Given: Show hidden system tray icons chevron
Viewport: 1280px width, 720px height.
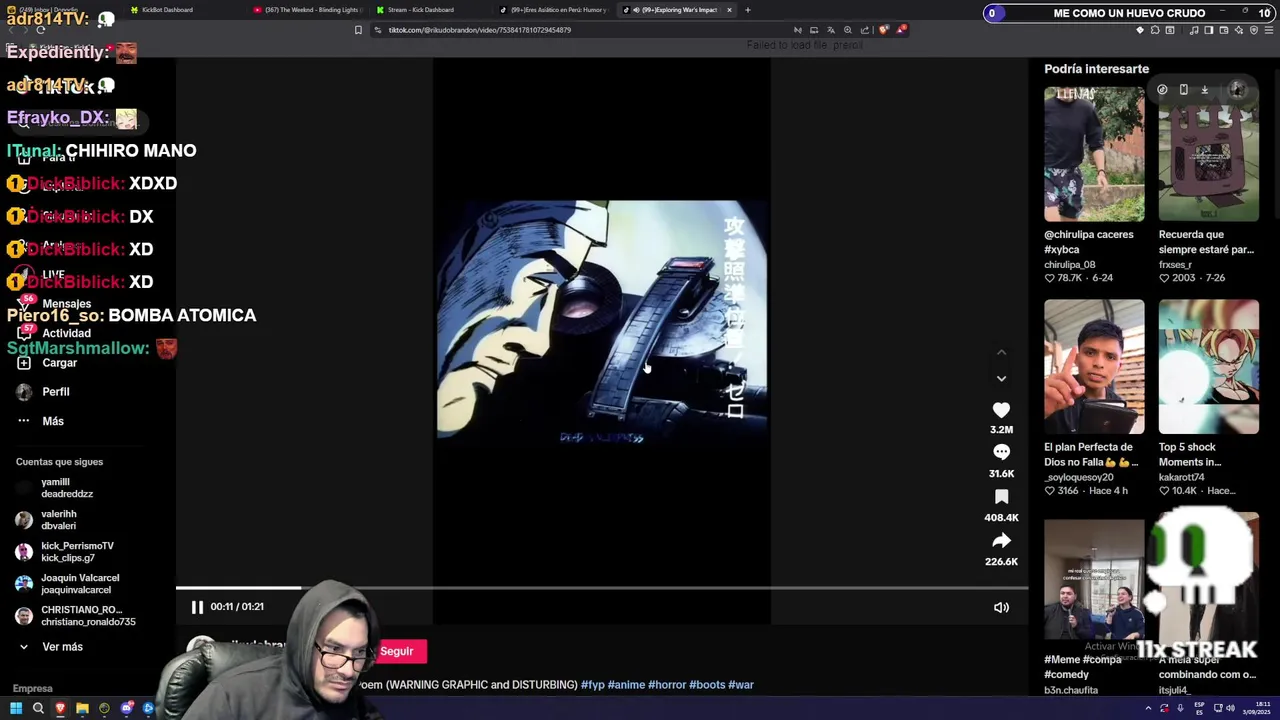Looking at the screenshot, I should 1148,708.
